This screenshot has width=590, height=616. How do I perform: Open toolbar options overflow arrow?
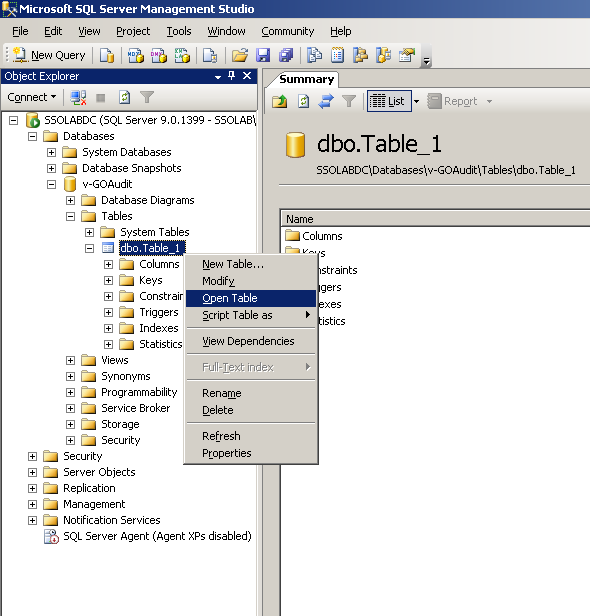[x=426, y=61]
